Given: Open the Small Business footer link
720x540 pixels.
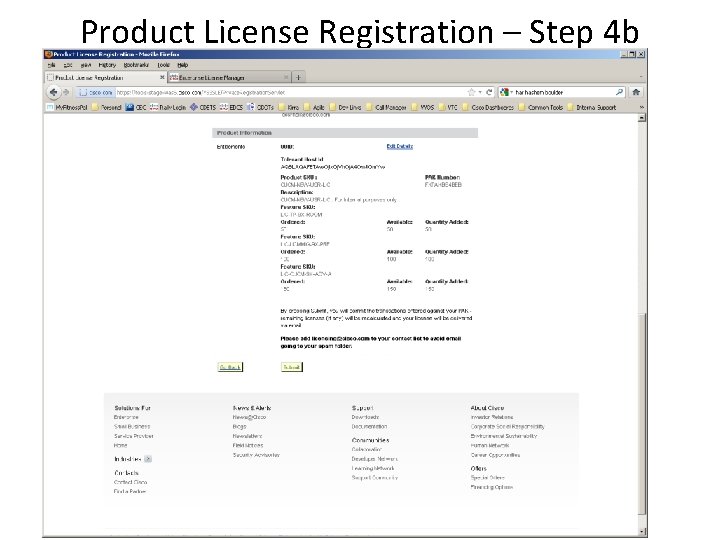Looking at the screenshot, I should pyautogui.click(x=132, y=427).
